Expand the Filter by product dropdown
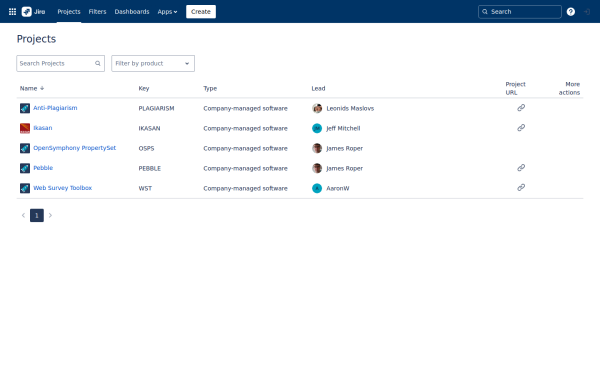Screen dimensions: 600x375 pos(153,64)
